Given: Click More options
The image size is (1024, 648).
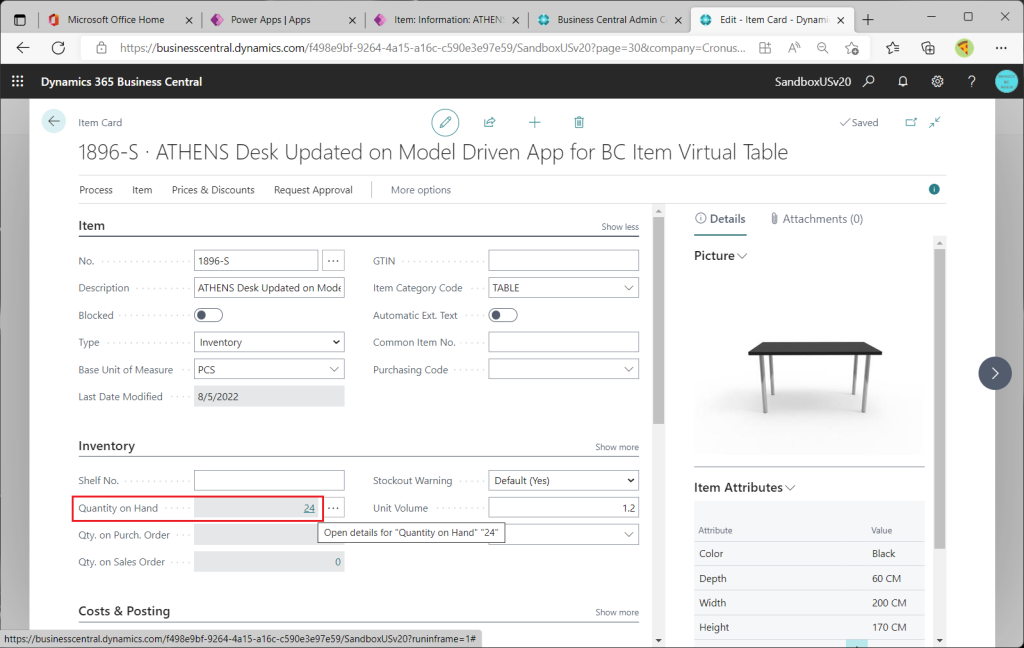Looking at the screenshot, I should pyautogui.click(x=421, y=189).
